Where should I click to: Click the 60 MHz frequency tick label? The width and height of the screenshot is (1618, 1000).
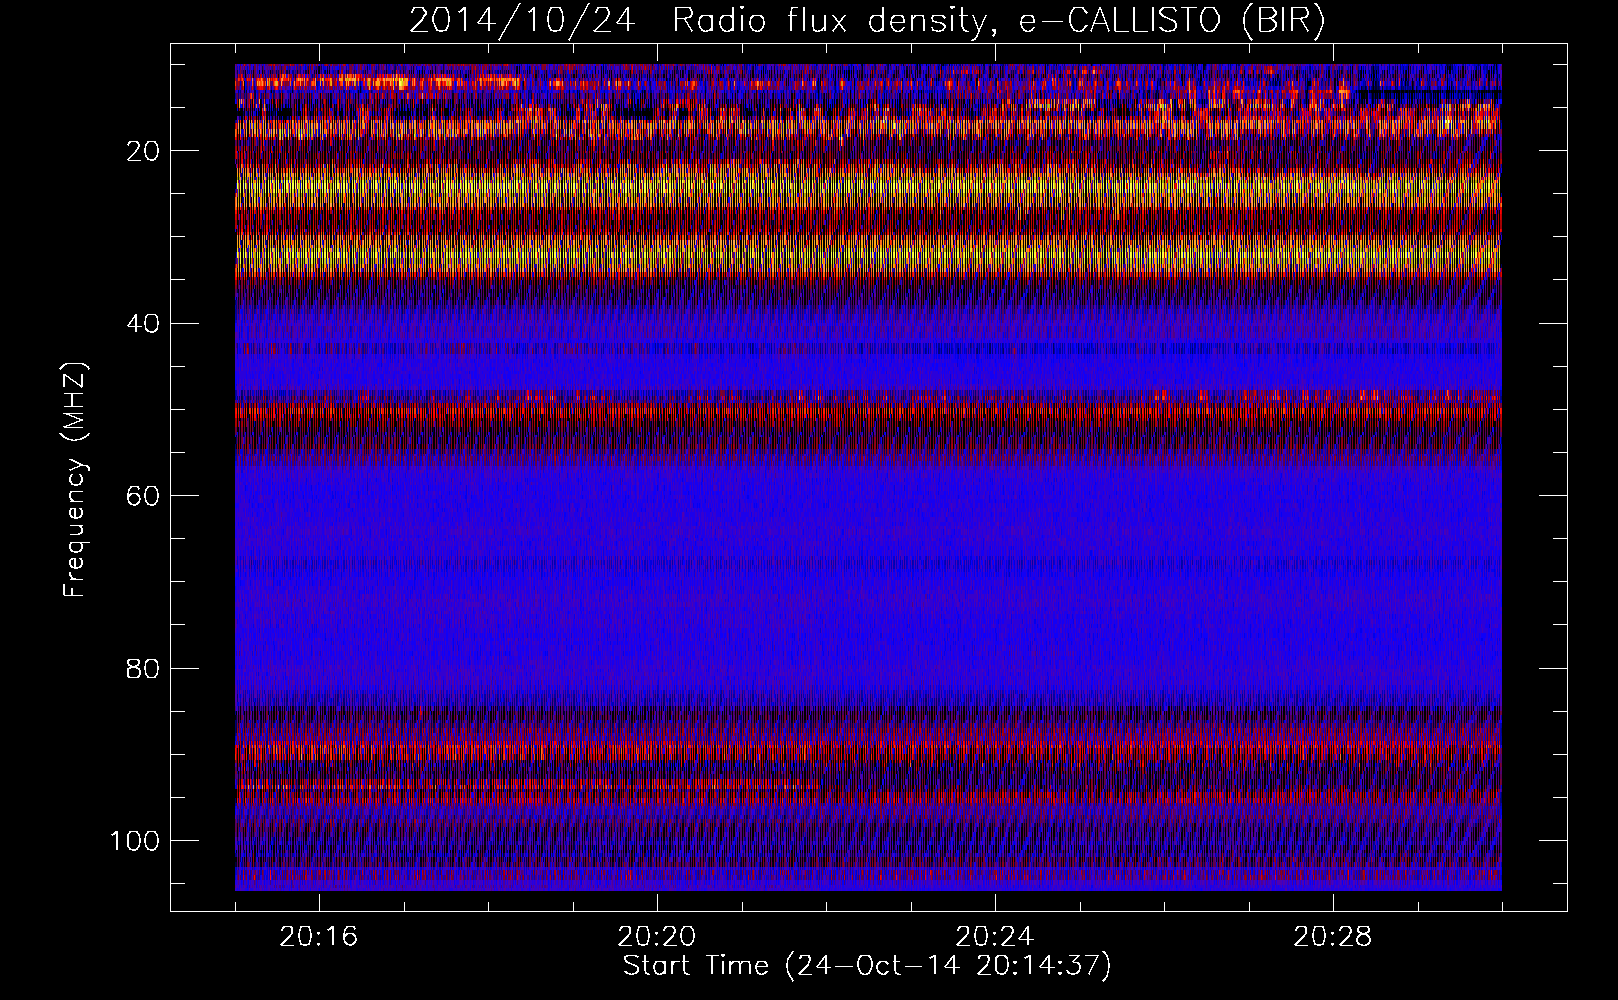141,495
